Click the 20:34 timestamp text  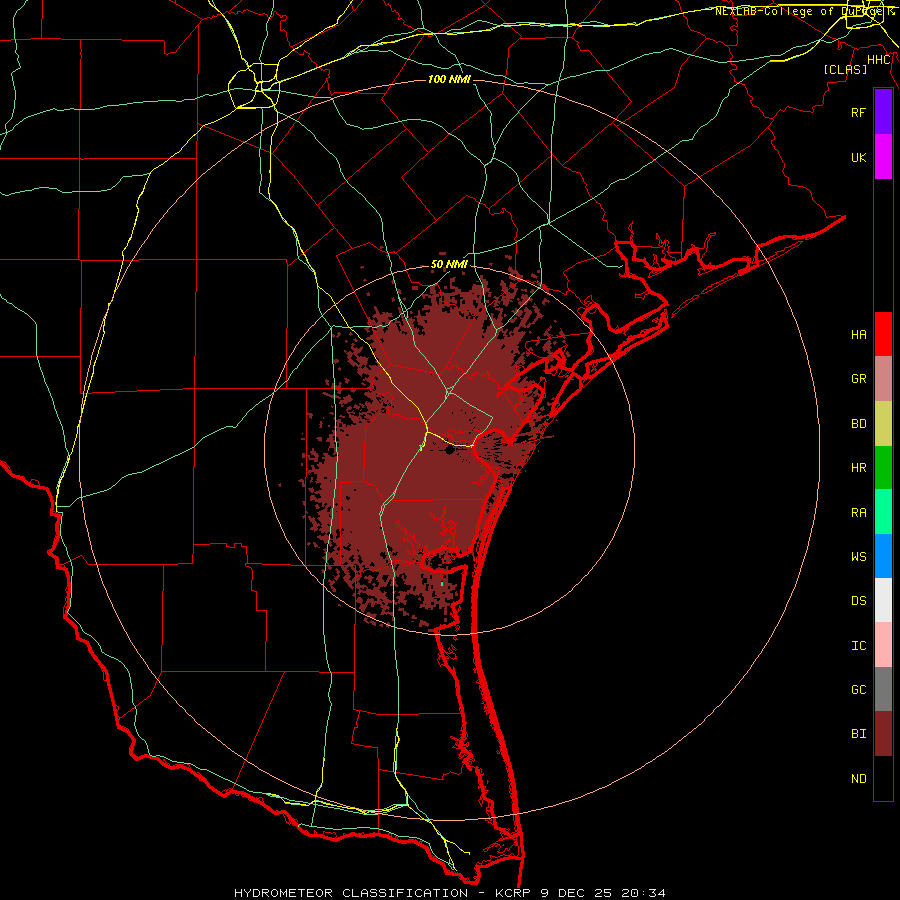pyautogui.click(x=645, y=893)
